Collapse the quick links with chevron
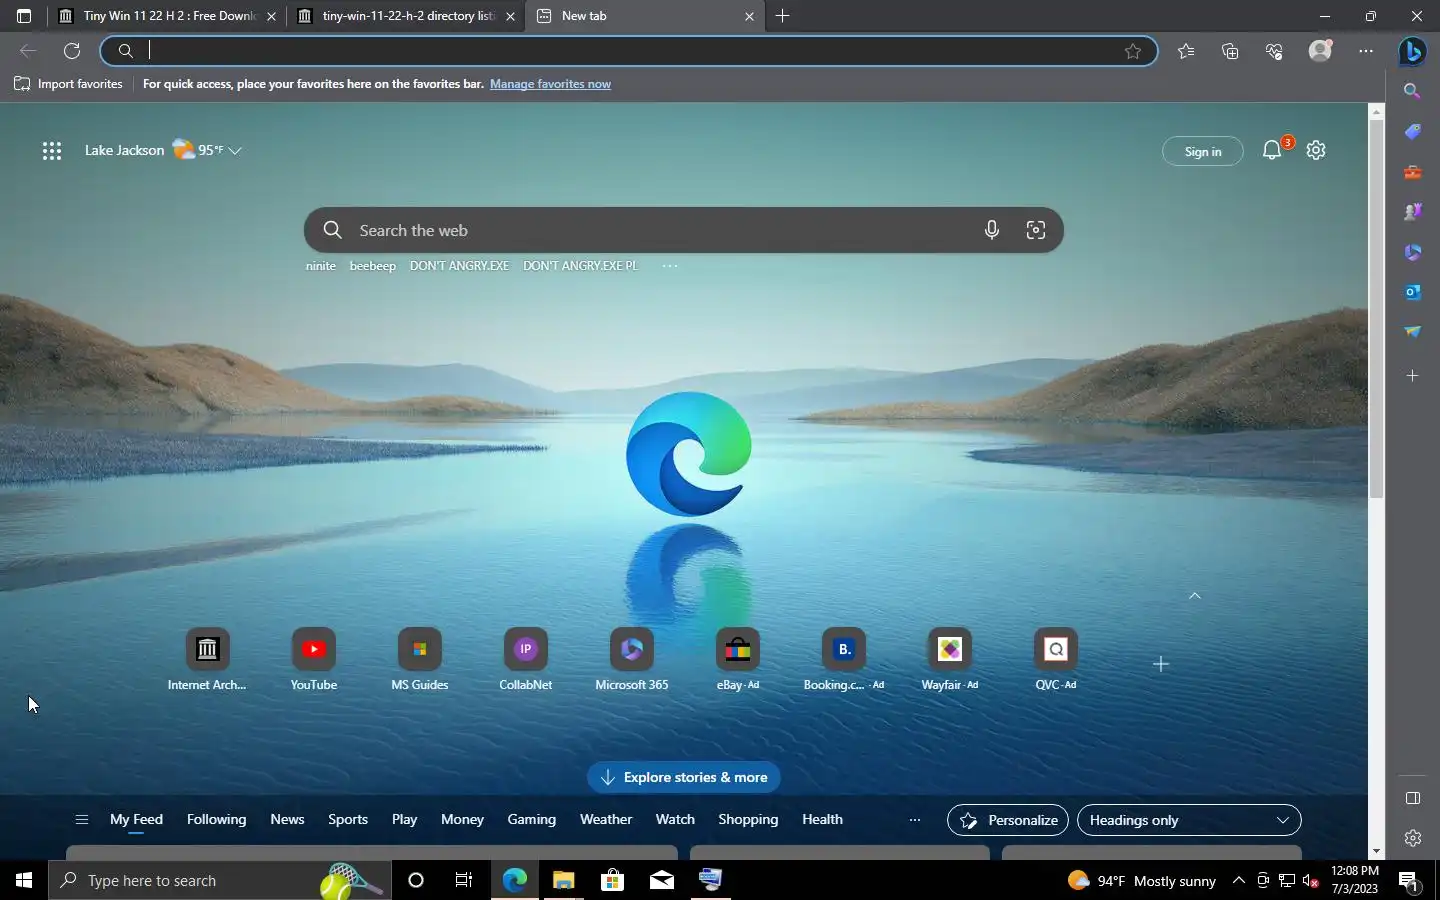Viewport: 1440px width, 900px height. pos(1194,596)
